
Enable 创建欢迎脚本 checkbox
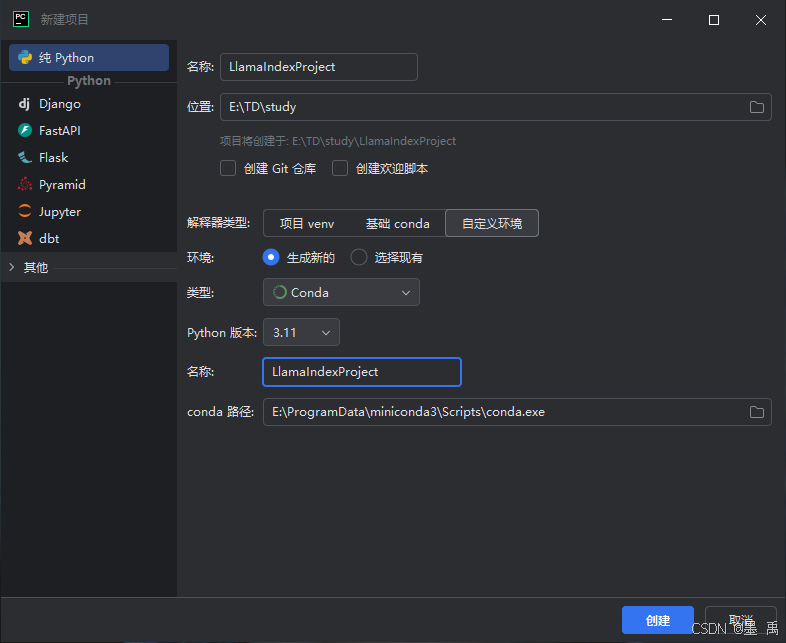tap(340, 168)
